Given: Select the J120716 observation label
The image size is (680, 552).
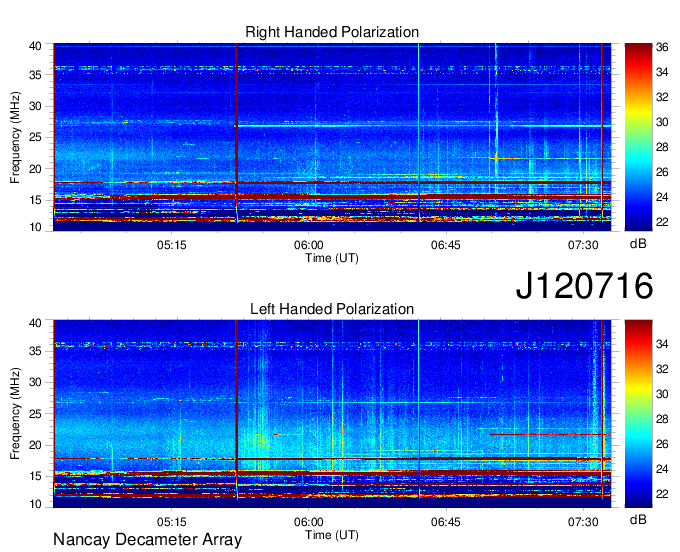Looking at the screenshot, I should coord(584,285).
